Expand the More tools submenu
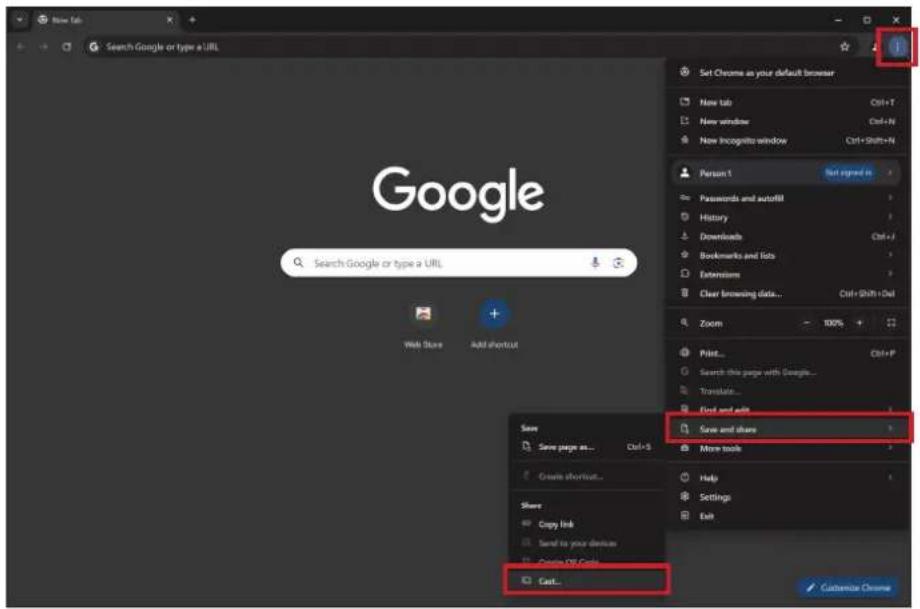Image resolution: width=920 pixels, height=609 pixels. 788,448
